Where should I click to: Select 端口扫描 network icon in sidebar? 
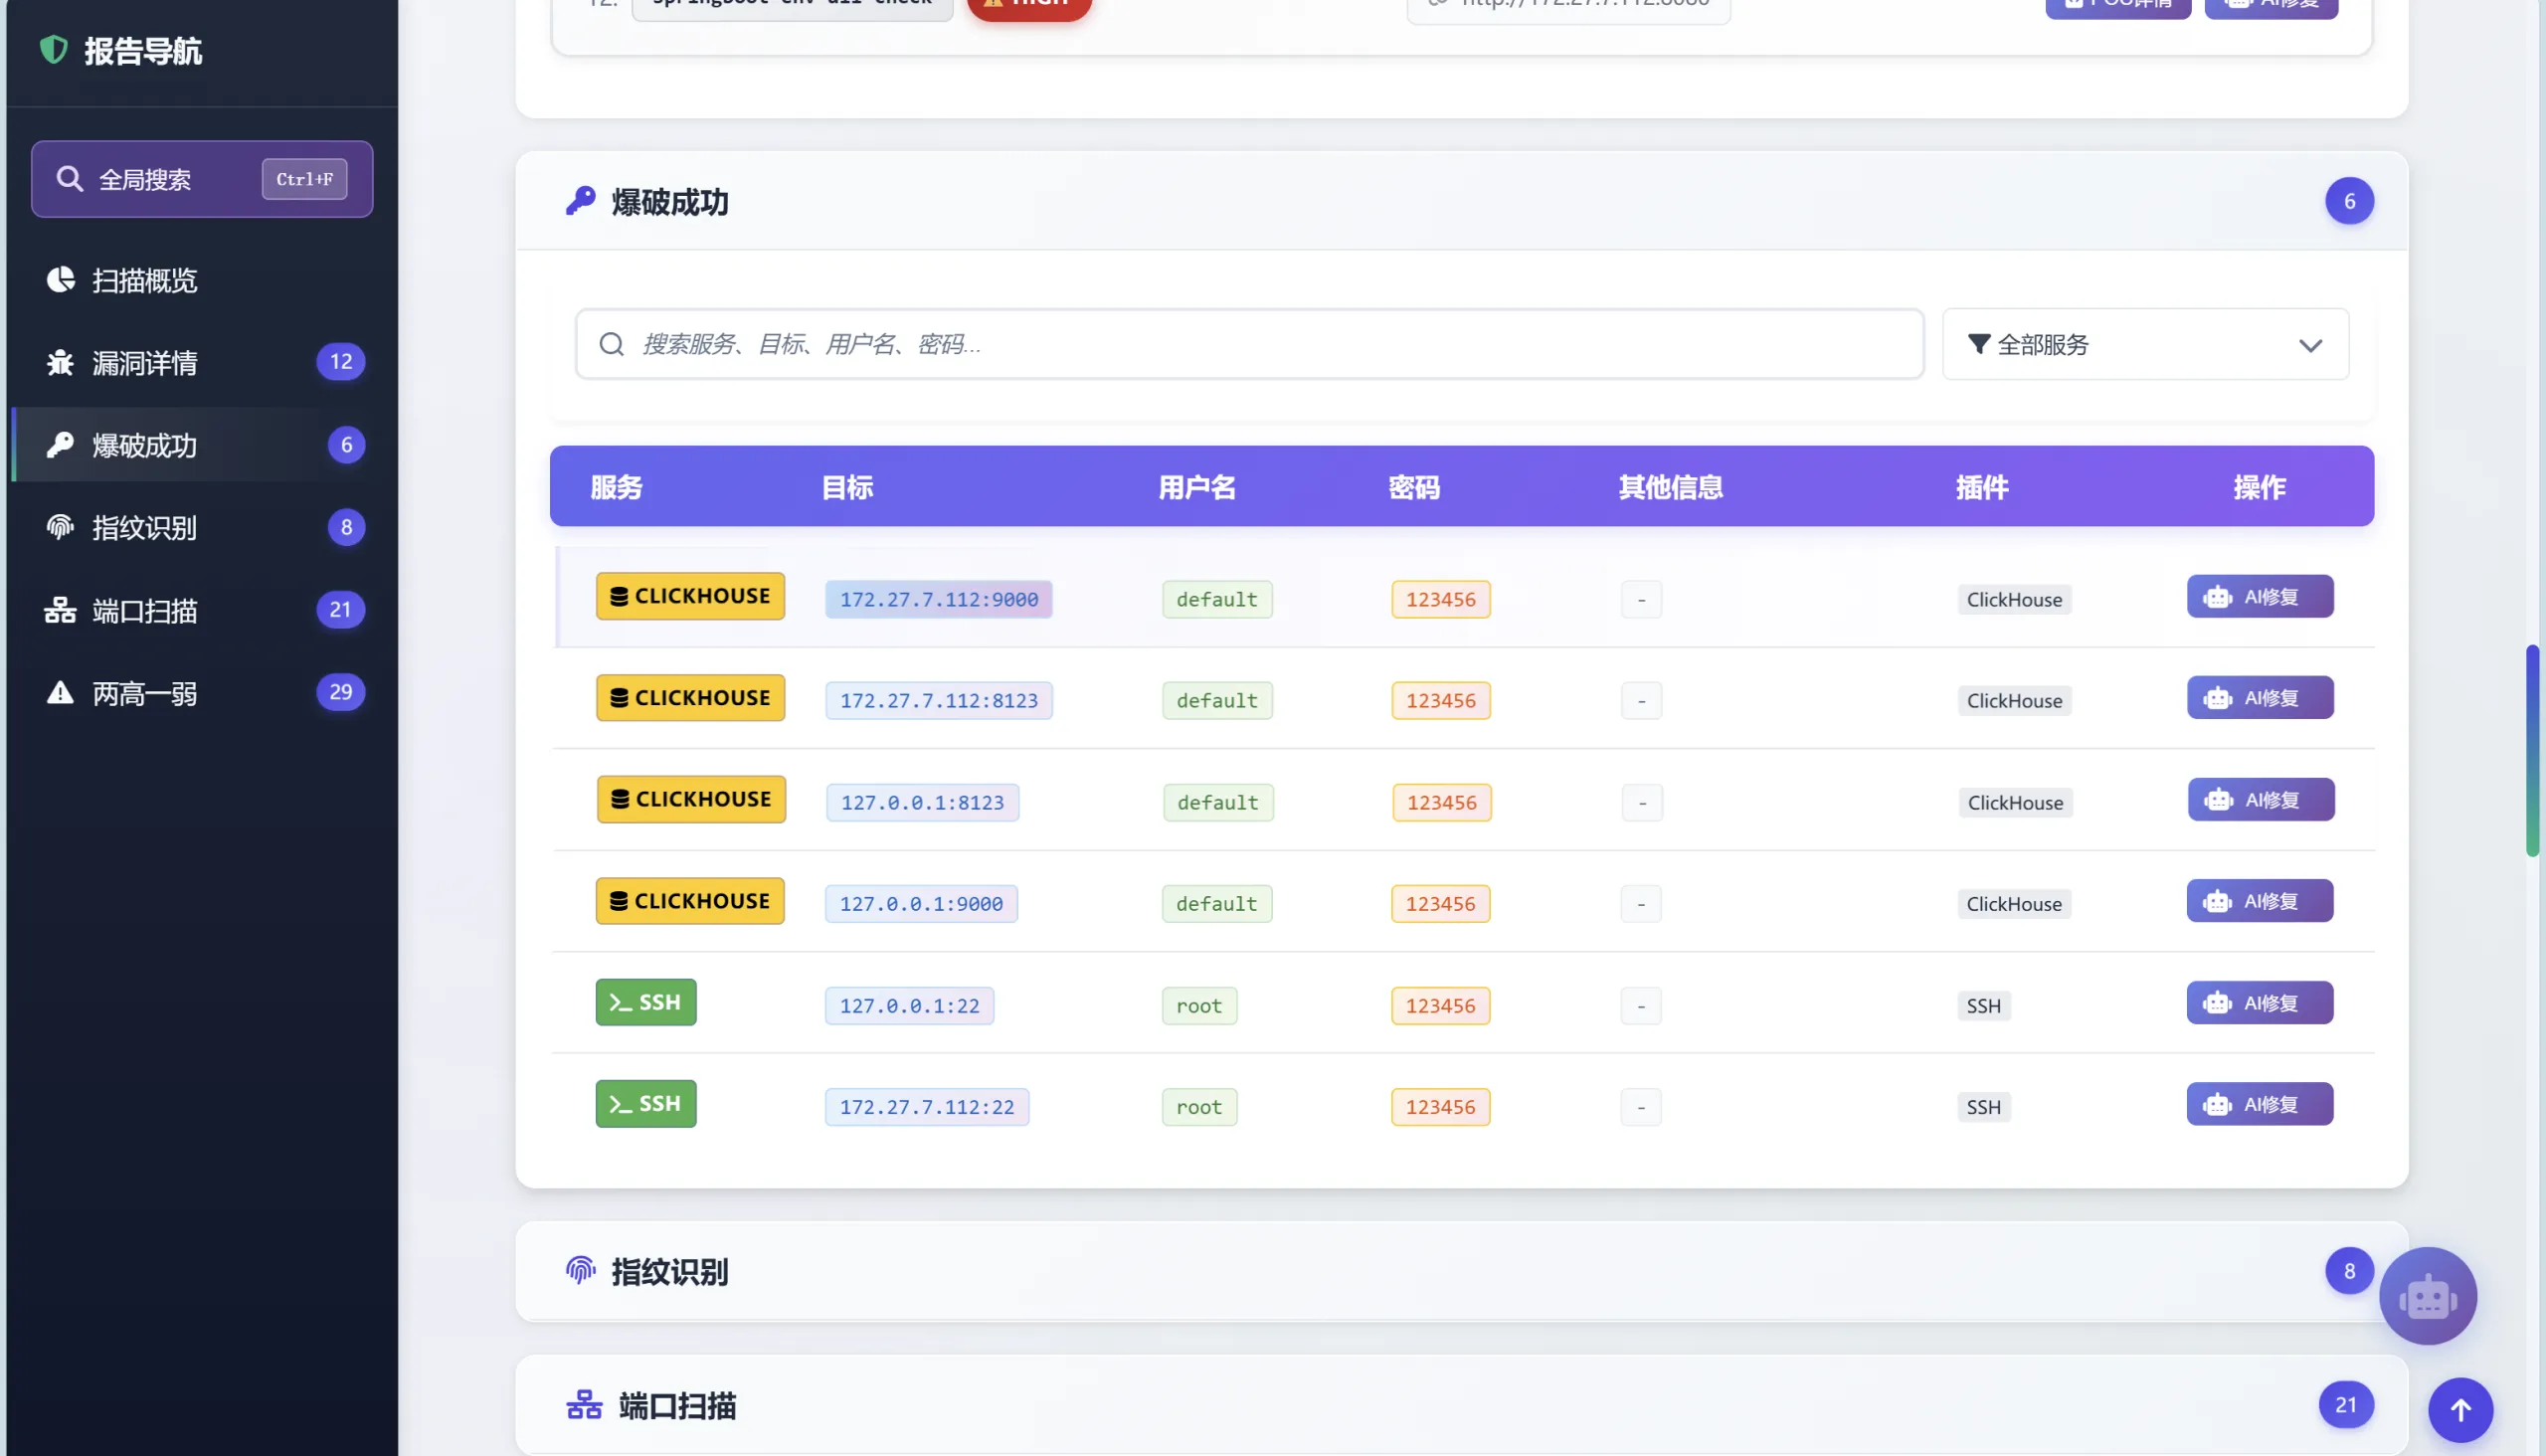(x=60, y=611)
